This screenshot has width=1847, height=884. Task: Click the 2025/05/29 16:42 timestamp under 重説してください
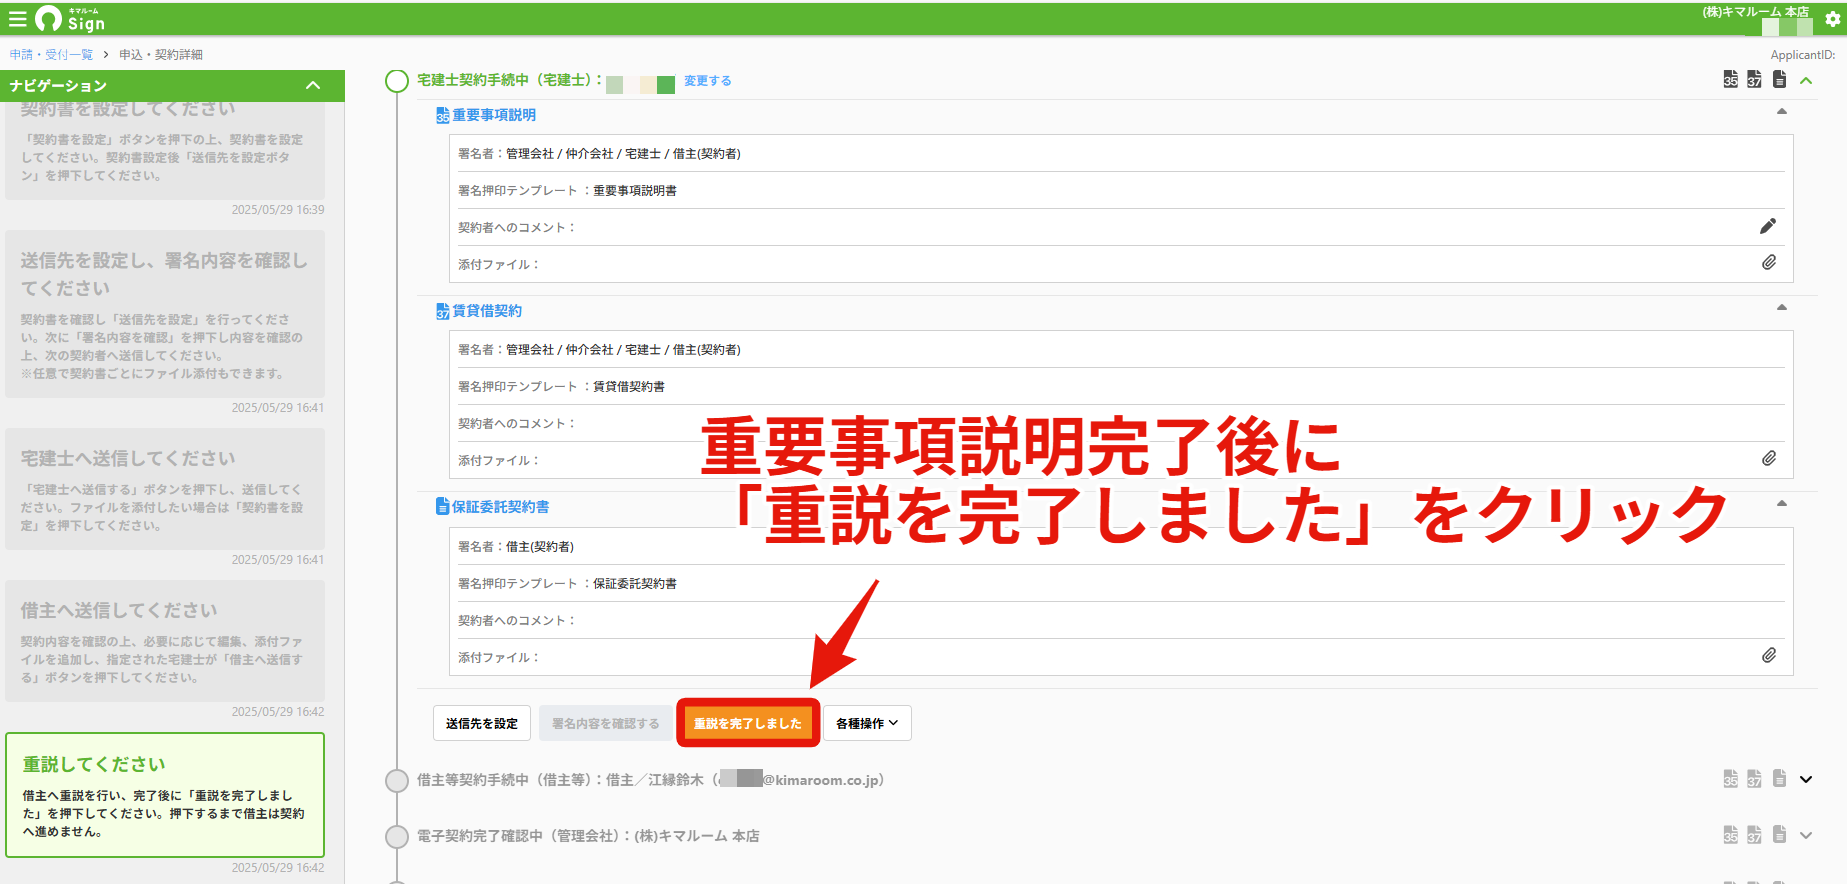click(278, 868)
